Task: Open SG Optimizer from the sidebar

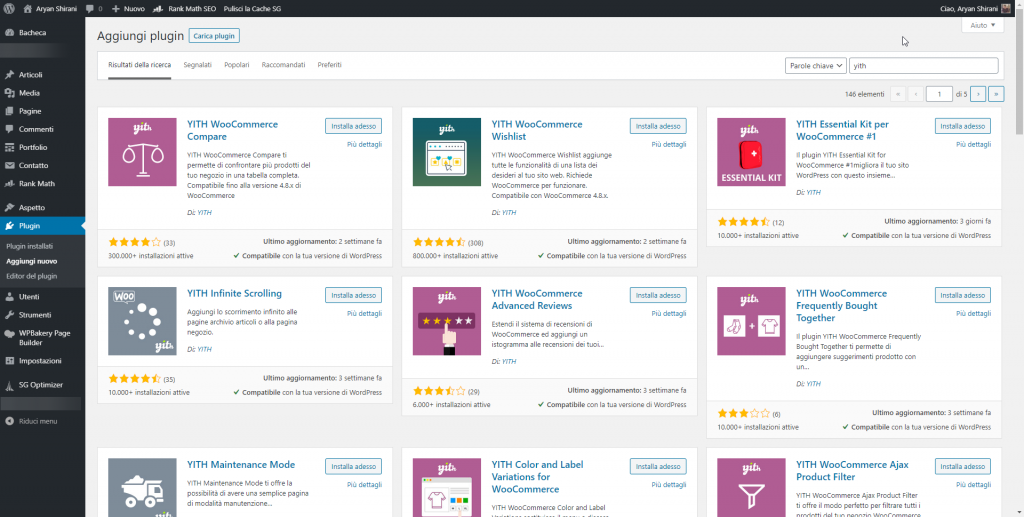Action: click(40, 385)
